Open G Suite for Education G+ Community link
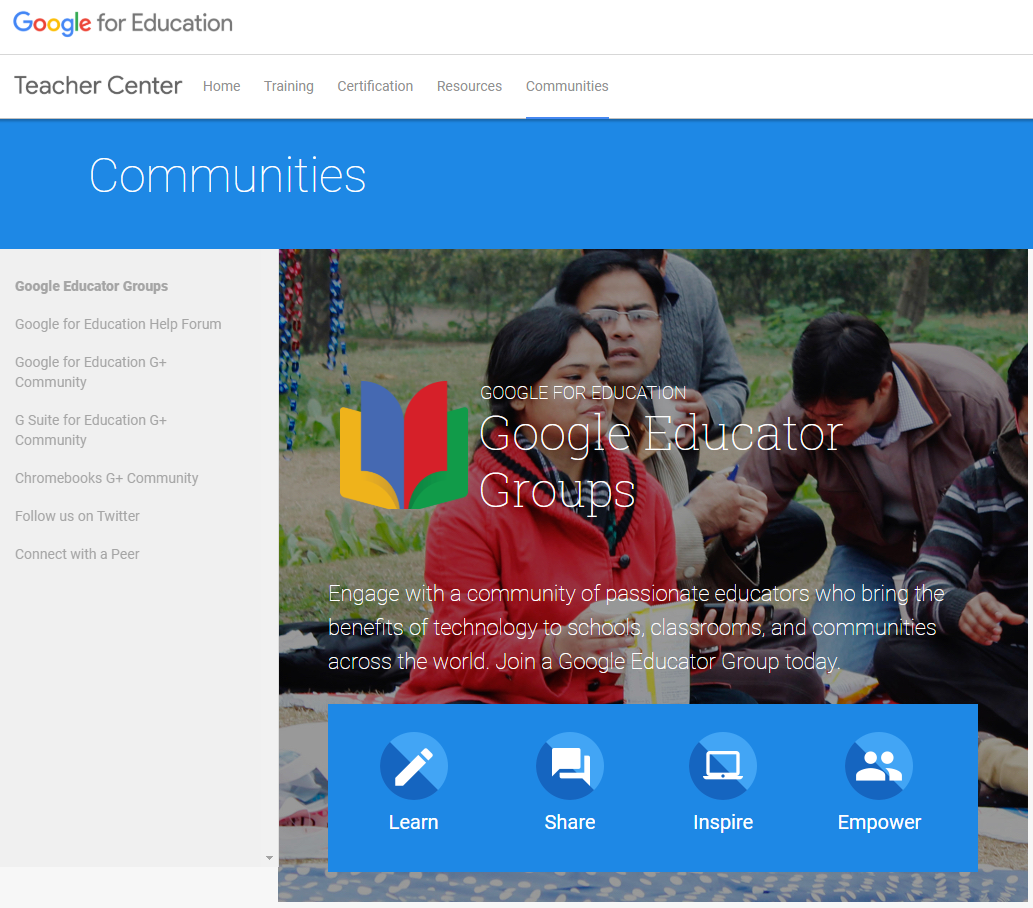The height and width of the screenshot is (908, 1033). pos(91,430)
